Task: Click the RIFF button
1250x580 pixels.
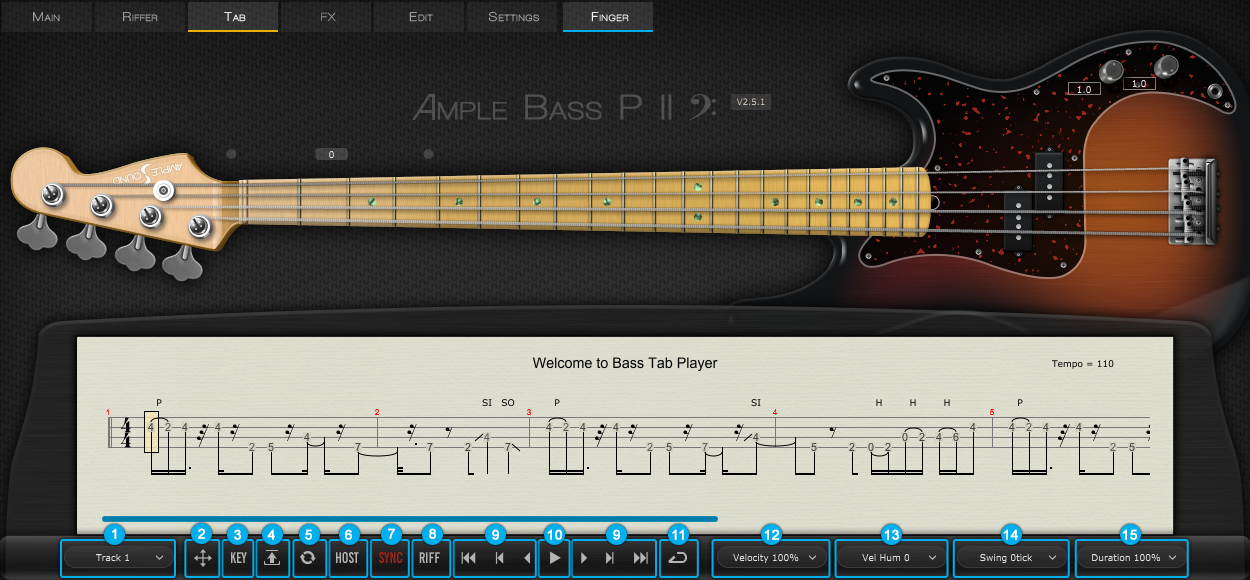Action: [x=430, y=558]
